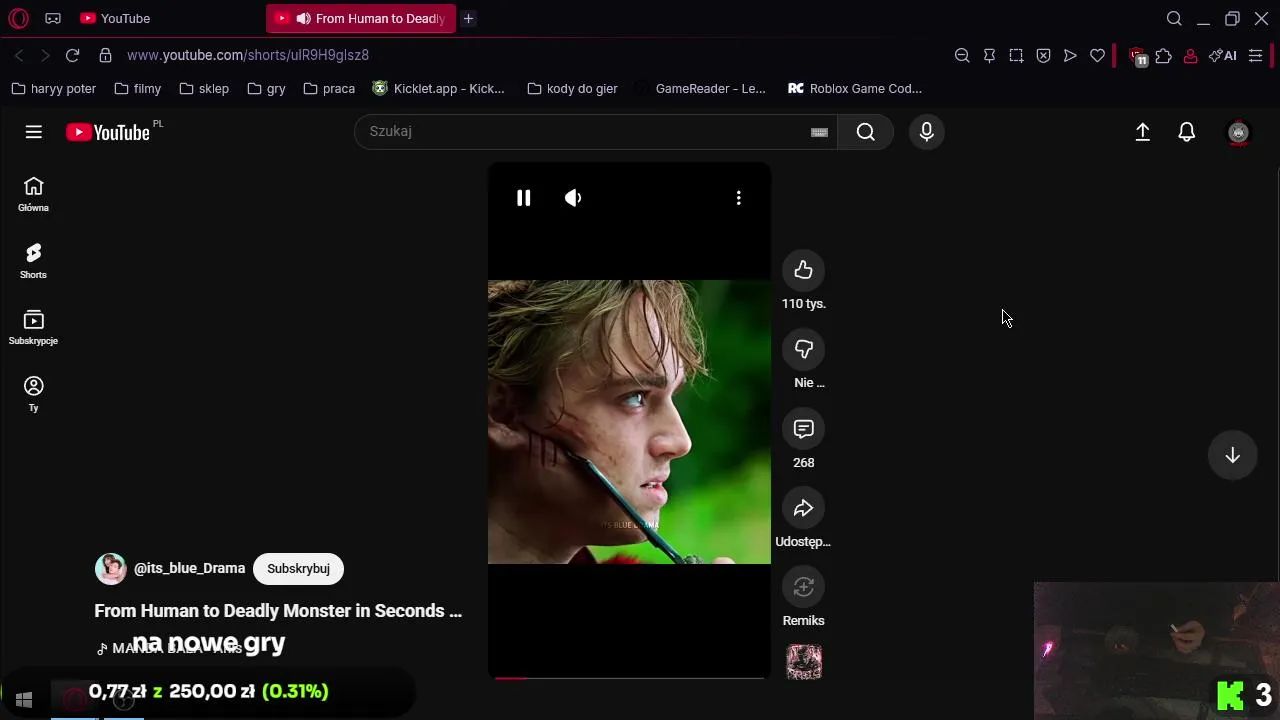Open Shorts in the sidebar

point(33,261)
